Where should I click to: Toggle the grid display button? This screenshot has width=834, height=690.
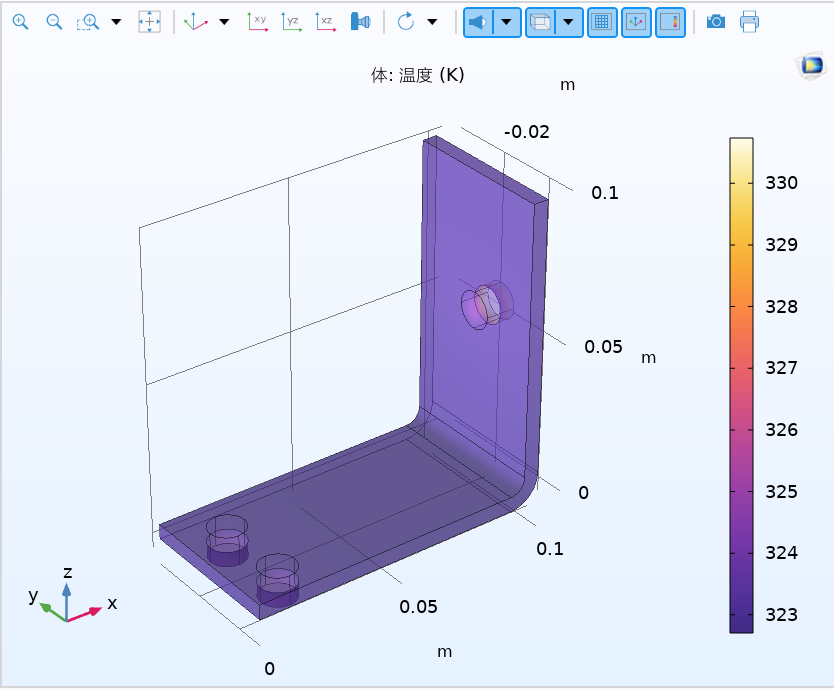601,21
